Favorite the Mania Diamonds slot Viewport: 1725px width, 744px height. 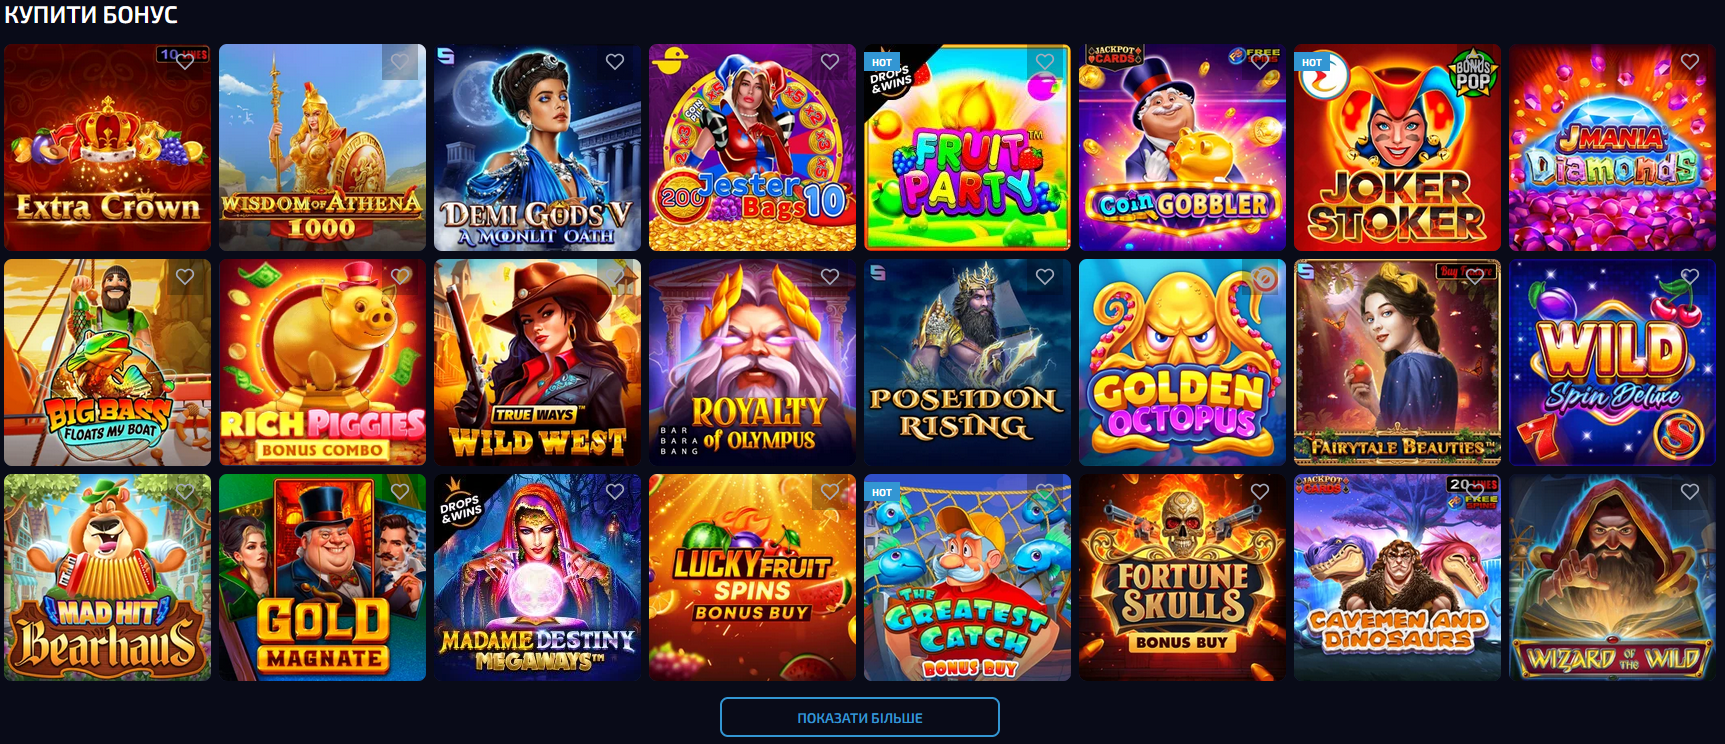tap(1690, 62)
